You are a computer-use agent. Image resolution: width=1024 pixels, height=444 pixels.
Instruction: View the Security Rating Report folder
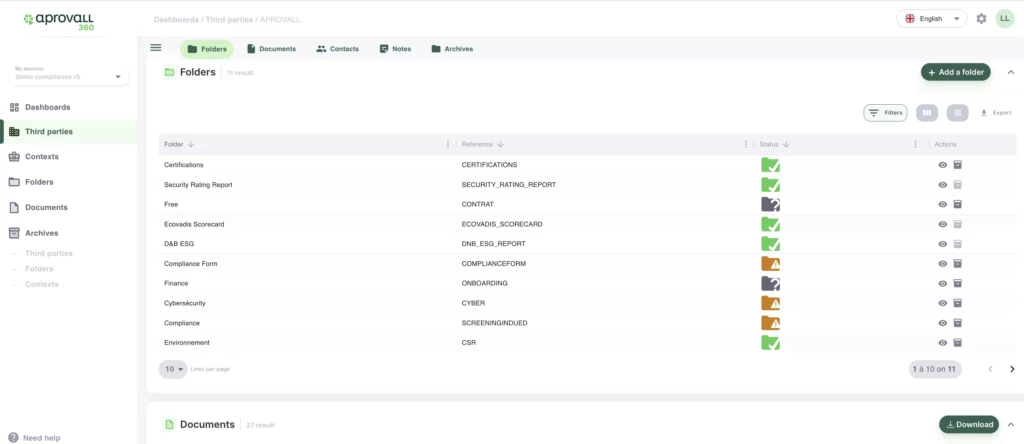[x=942, y=185]
